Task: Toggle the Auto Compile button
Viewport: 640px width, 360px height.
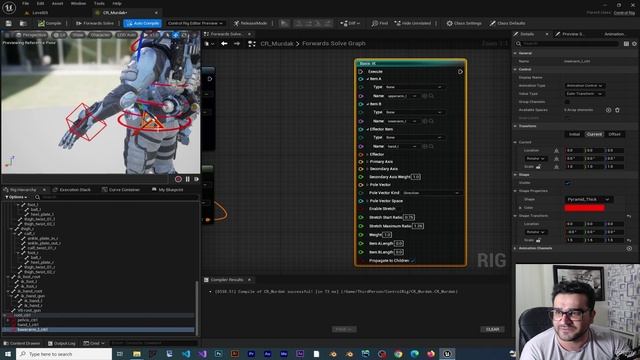Action: [x=142, y=23]
